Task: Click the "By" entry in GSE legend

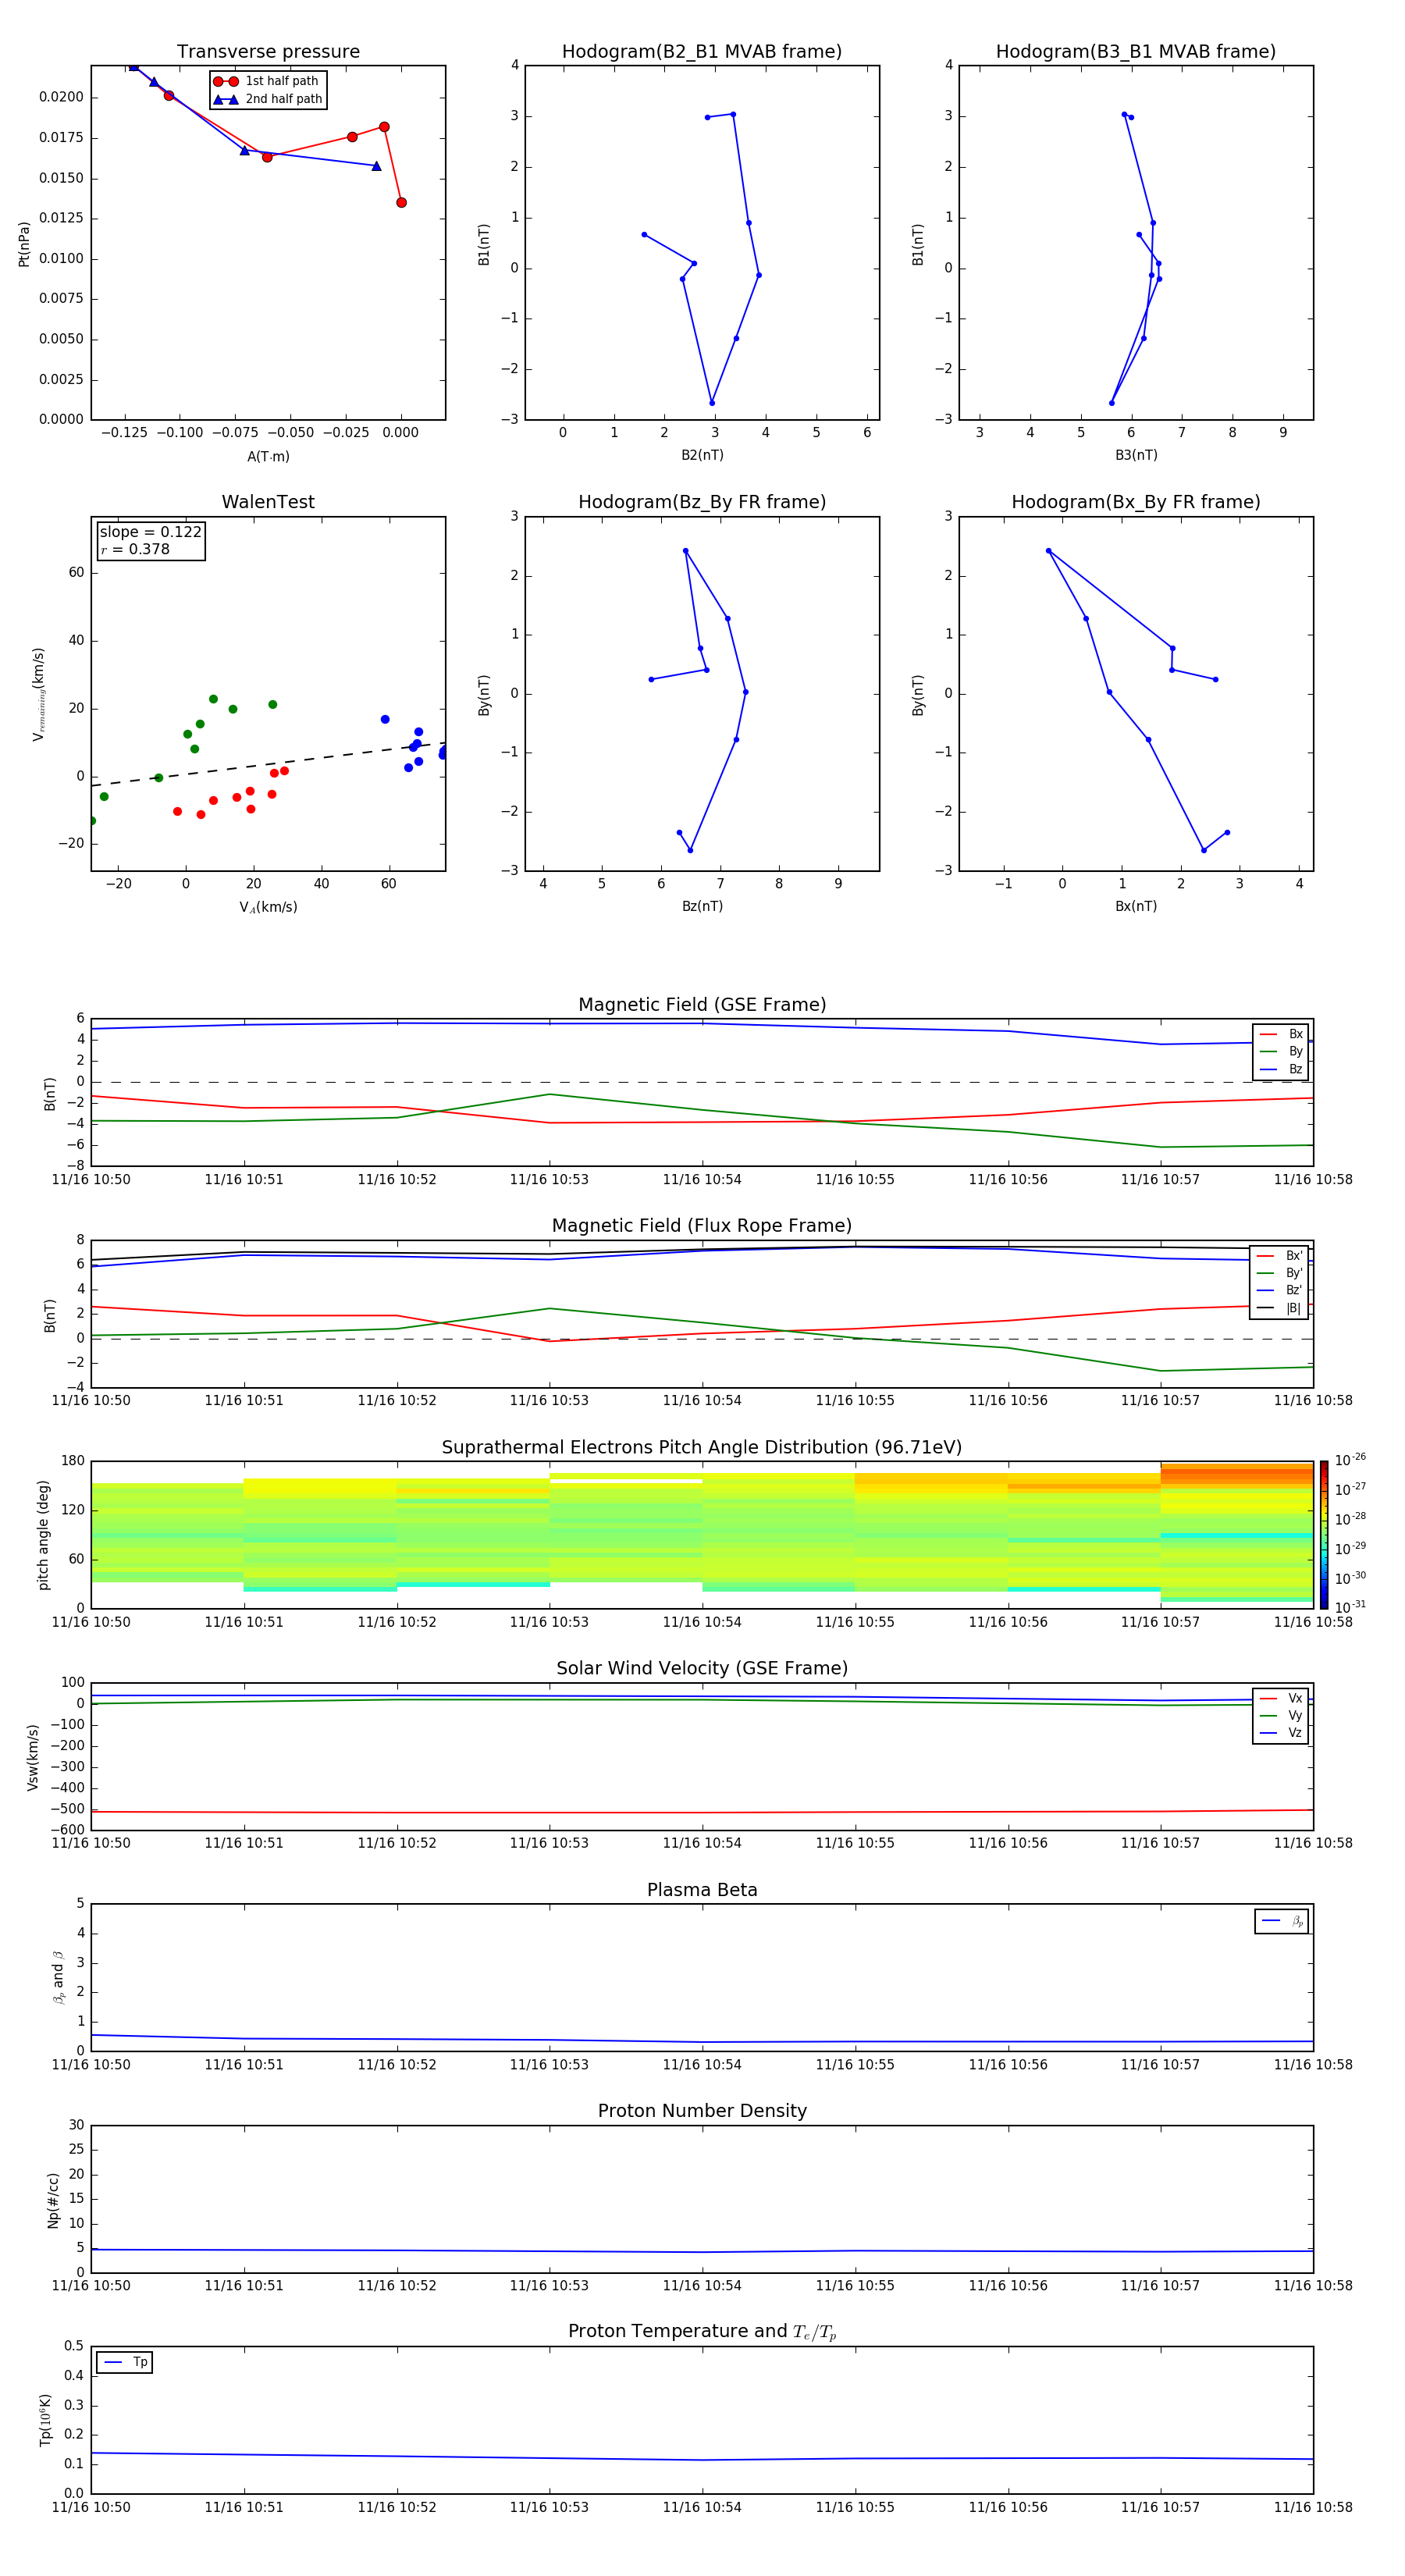Action: [x=1281, y=1052]
